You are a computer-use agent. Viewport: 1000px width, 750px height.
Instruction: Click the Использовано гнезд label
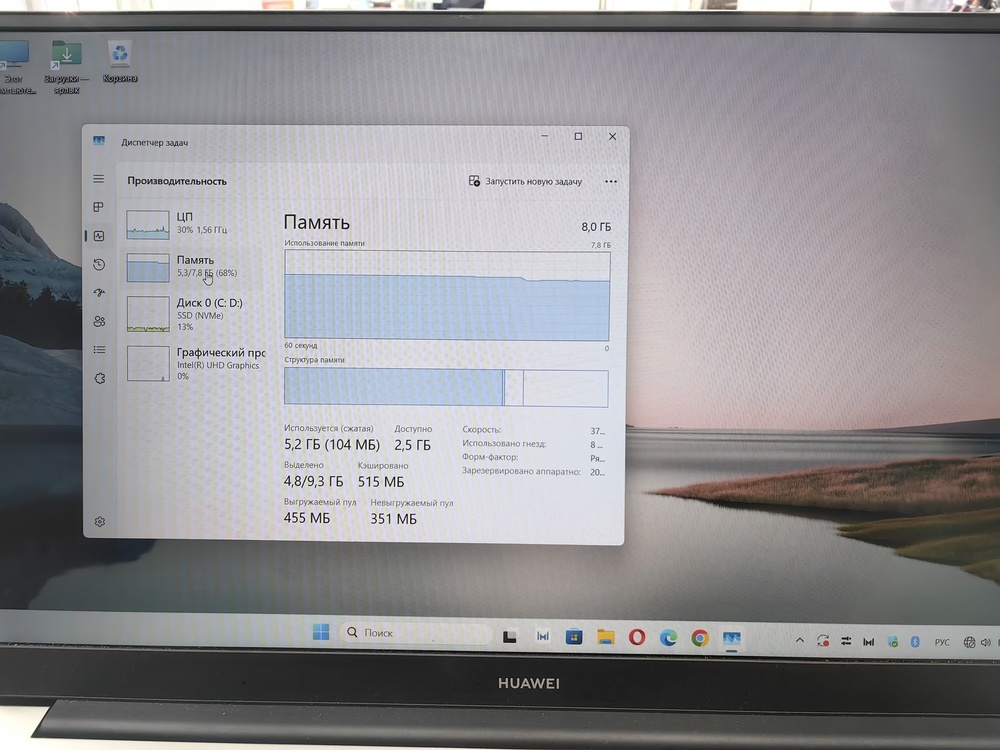[504, 443]
